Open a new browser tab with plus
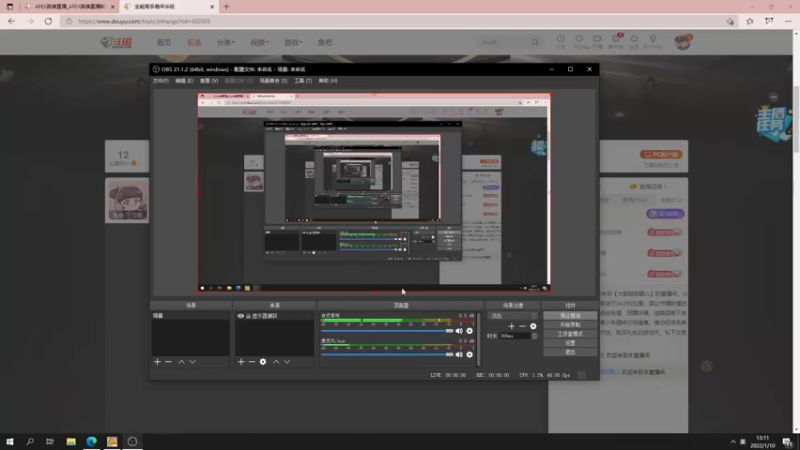The image size is (800, 450). [x=226, y=7]
